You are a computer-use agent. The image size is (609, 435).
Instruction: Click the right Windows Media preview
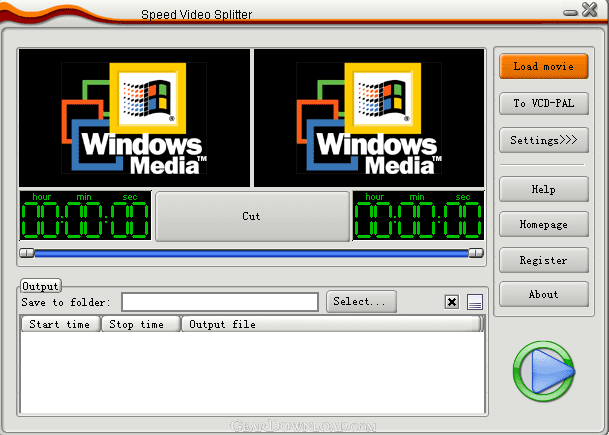tap(369, 118)
